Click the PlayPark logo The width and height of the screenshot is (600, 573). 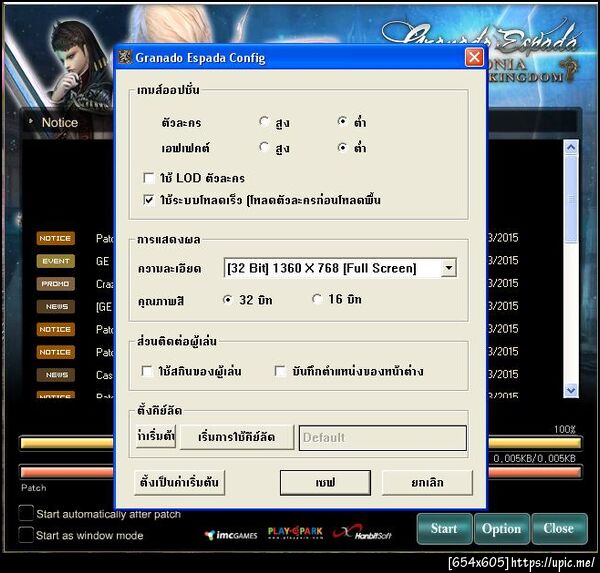(x=295, y=532)
